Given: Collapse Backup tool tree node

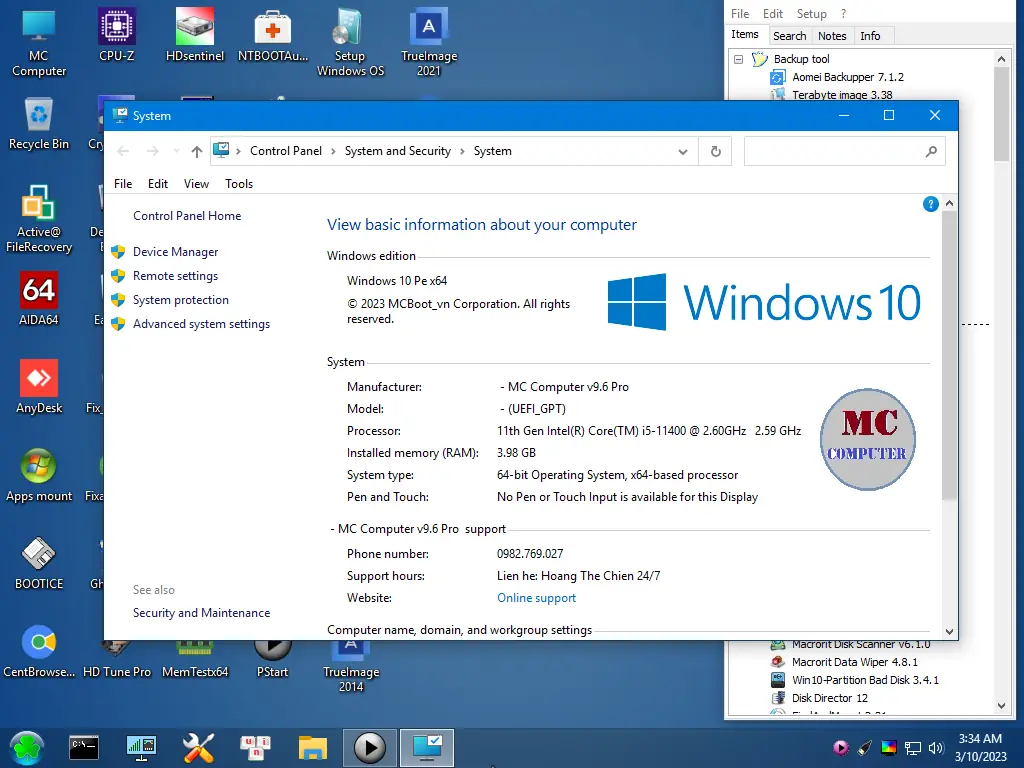Looking at the screenshot, I should 739,59.
